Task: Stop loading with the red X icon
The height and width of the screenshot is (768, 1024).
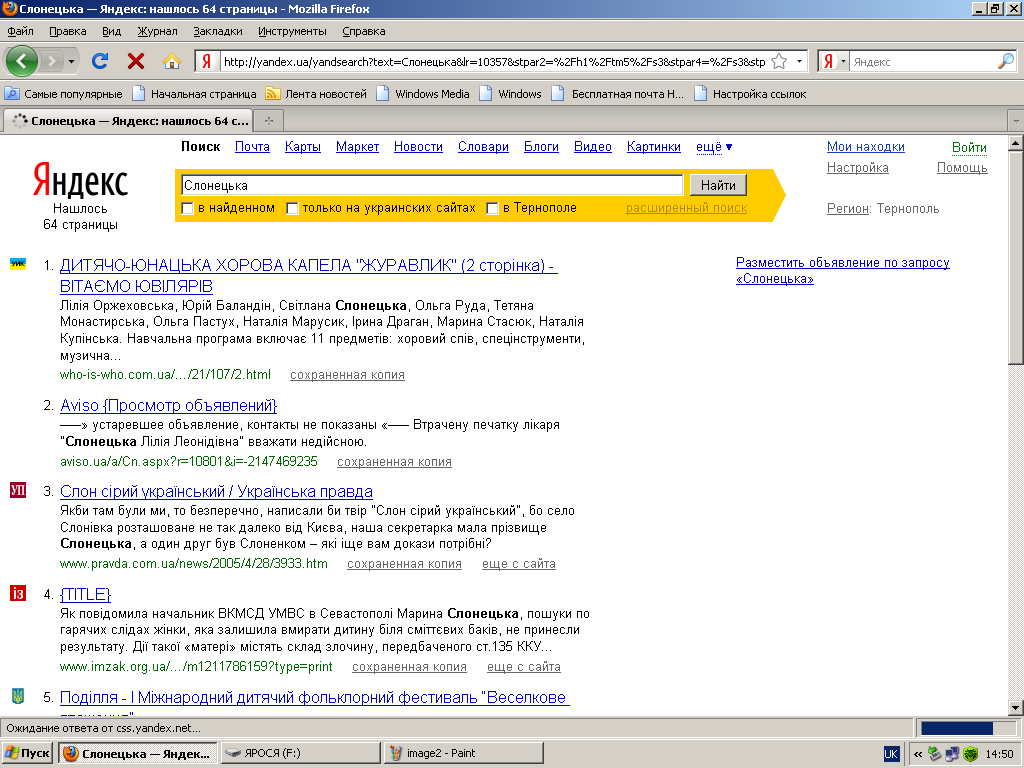Action: click(x=136, y=61)
